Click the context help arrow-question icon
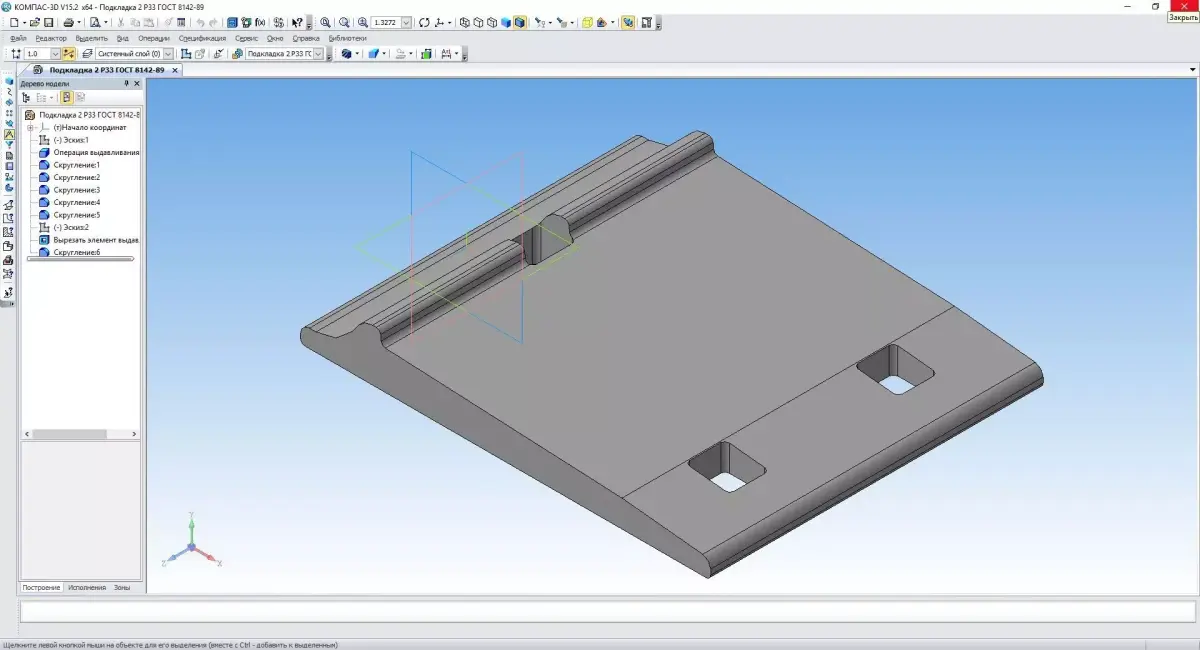The width and height of the screenshot is (1200, 650). (297, 22)
